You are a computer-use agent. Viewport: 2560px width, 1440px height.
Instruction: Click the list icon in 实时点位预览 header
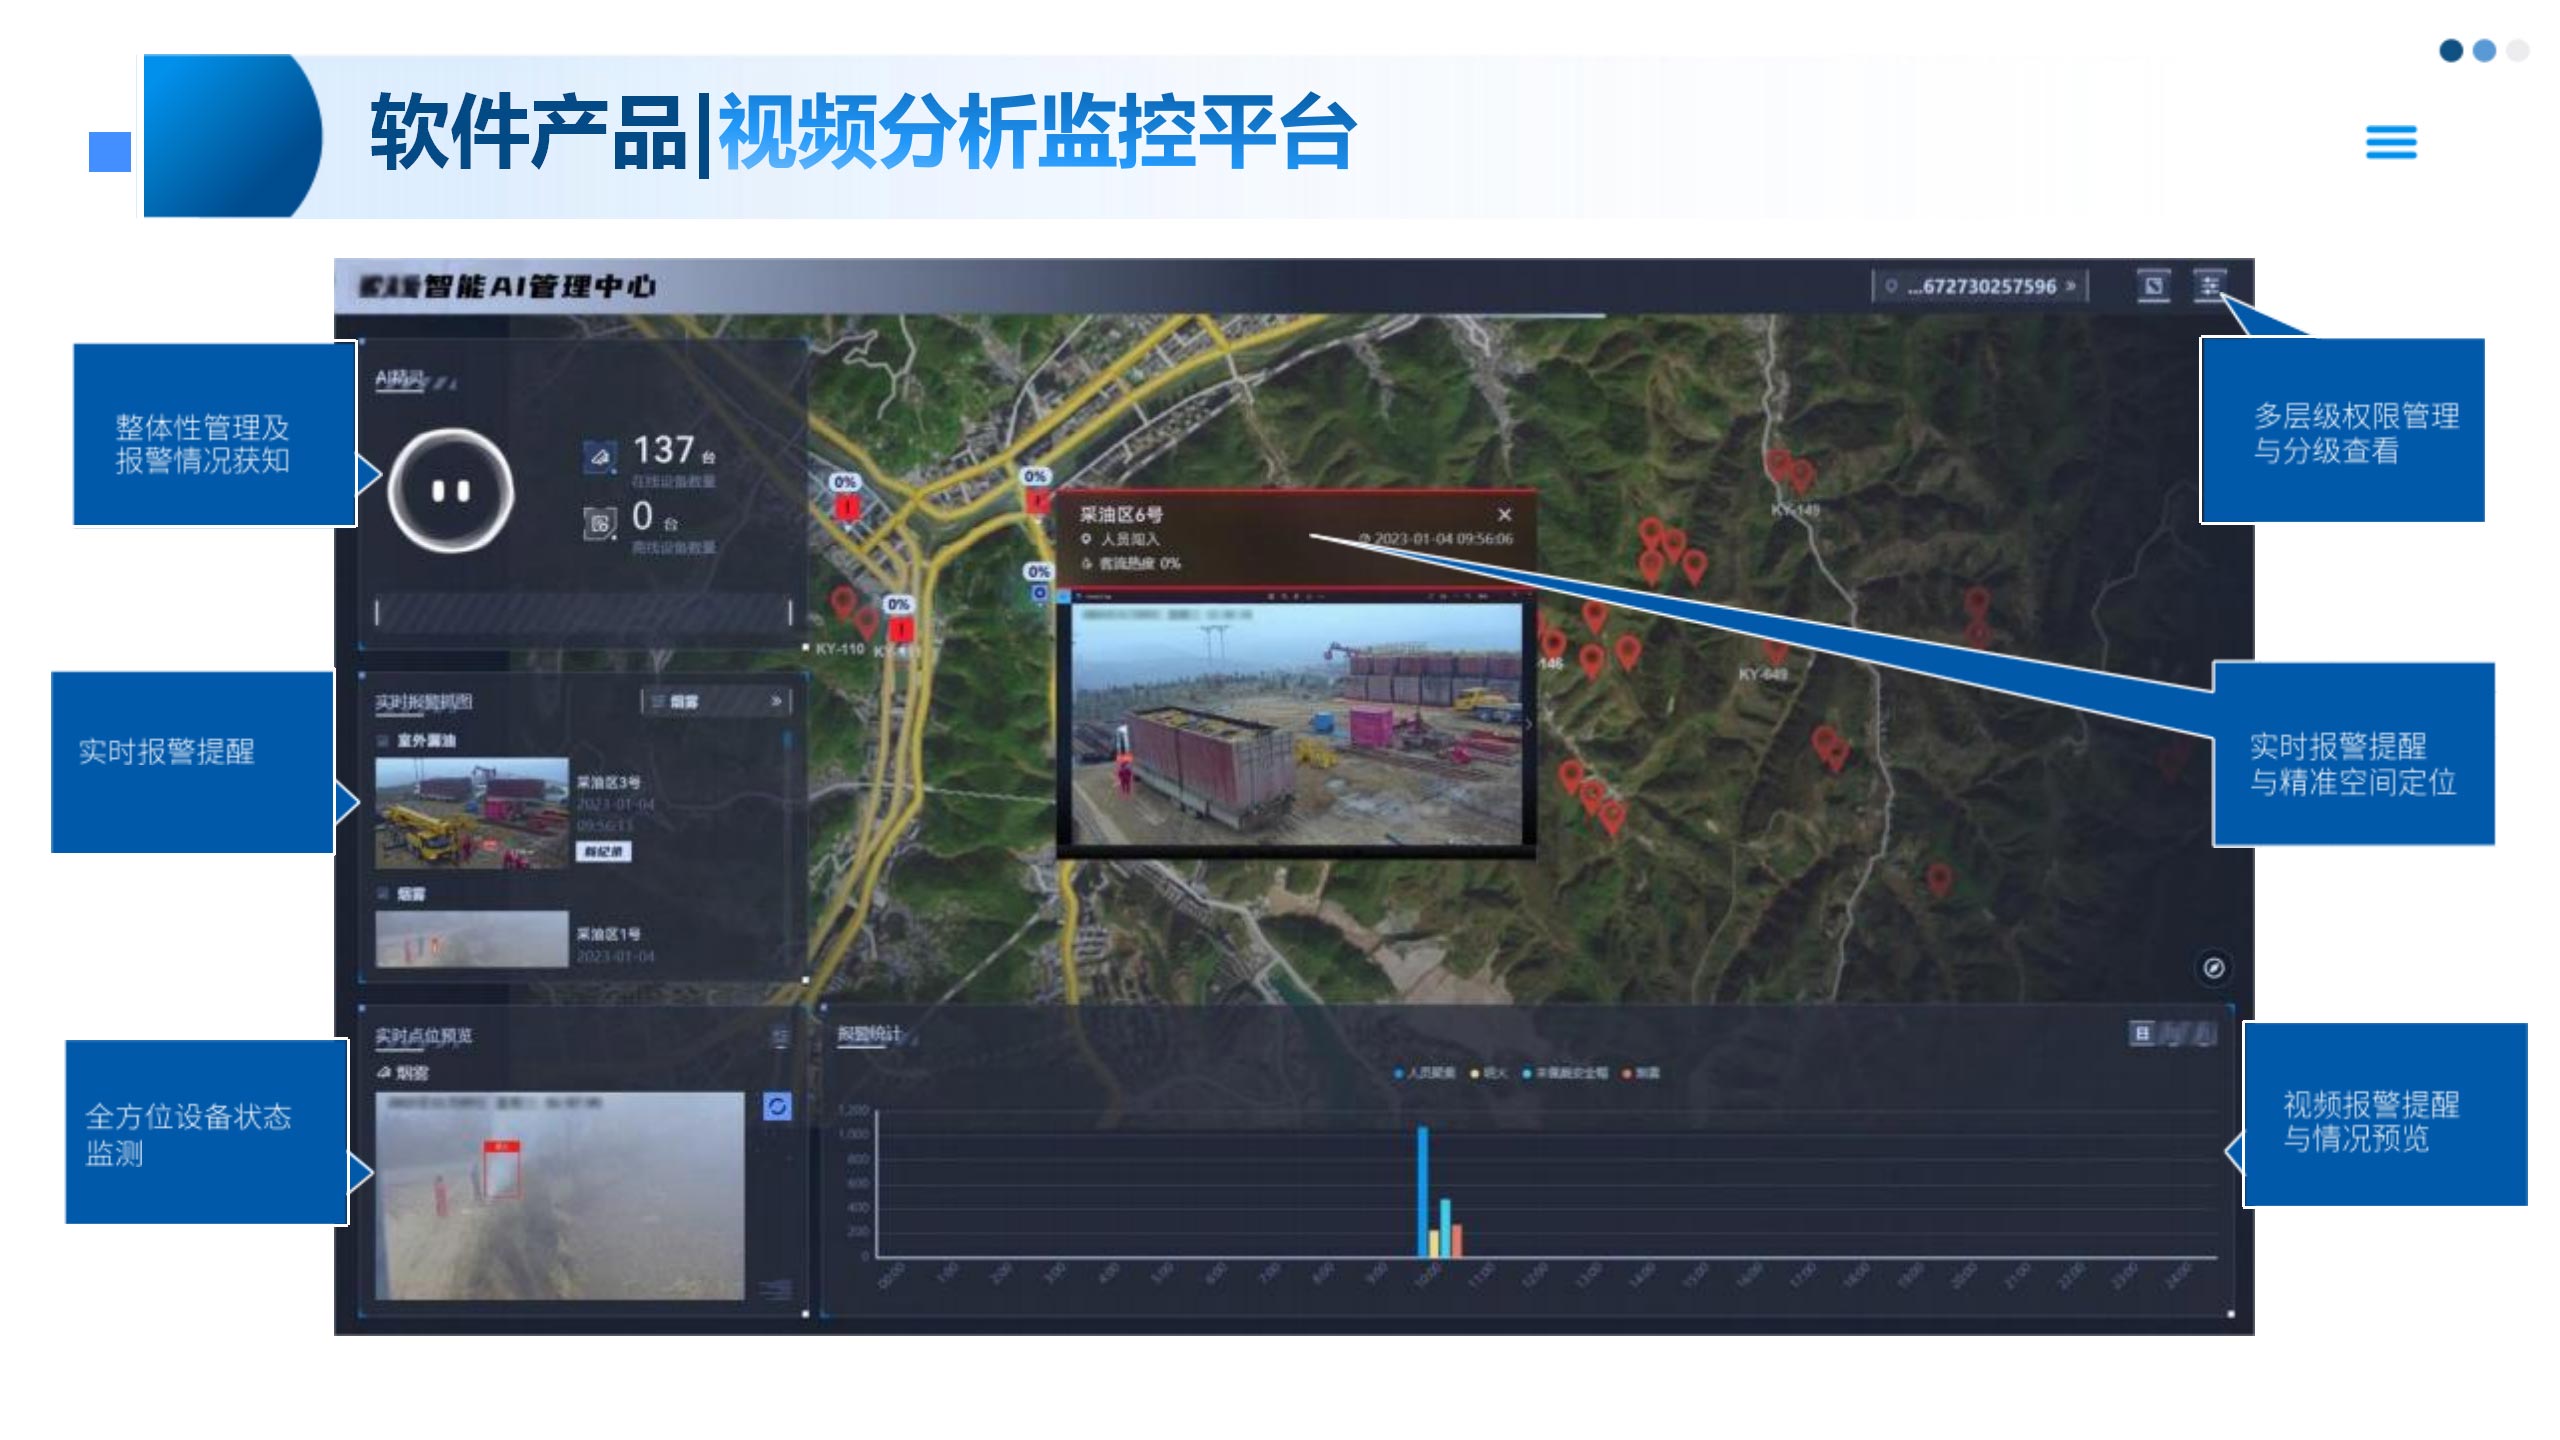pyautogui.click(x=780, y=1037)
